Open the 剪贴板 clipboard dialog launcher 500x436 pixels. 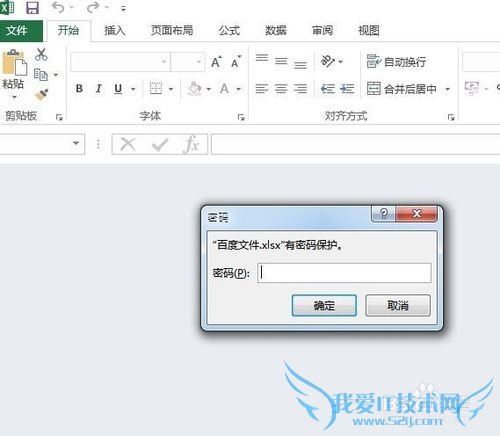pyautogui.click(x=59, y=117)
